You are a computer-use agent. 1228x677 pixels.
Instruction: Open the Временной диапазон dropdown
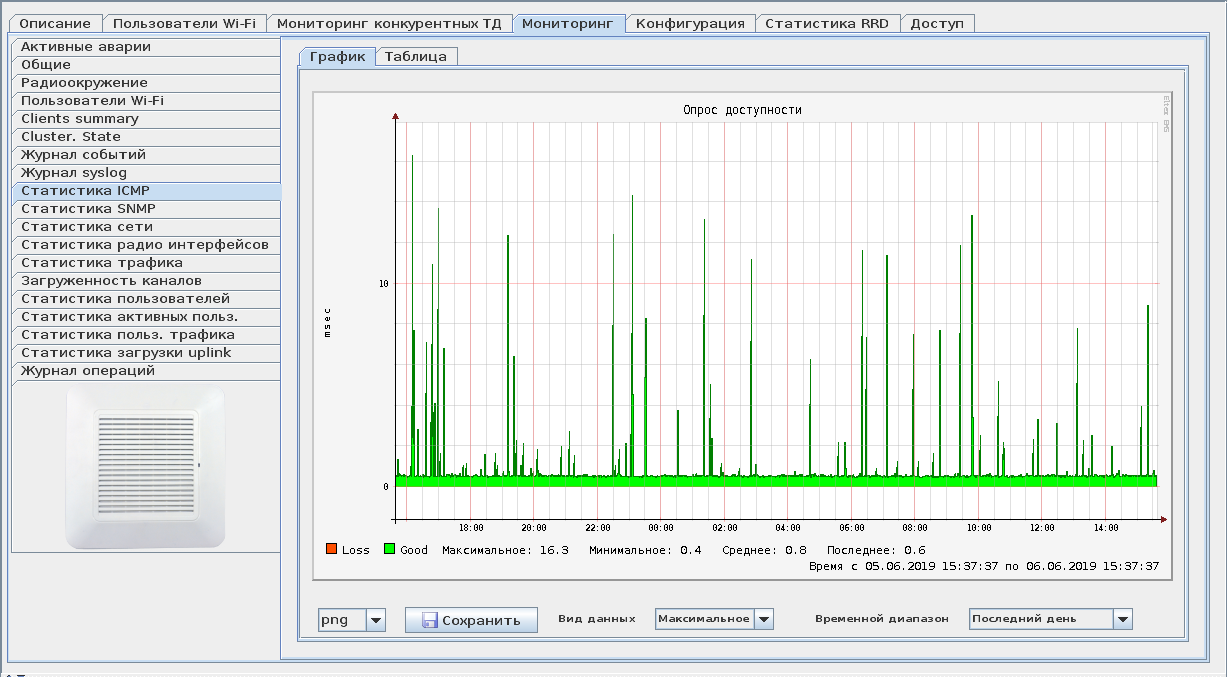[x=1123, y=620]
